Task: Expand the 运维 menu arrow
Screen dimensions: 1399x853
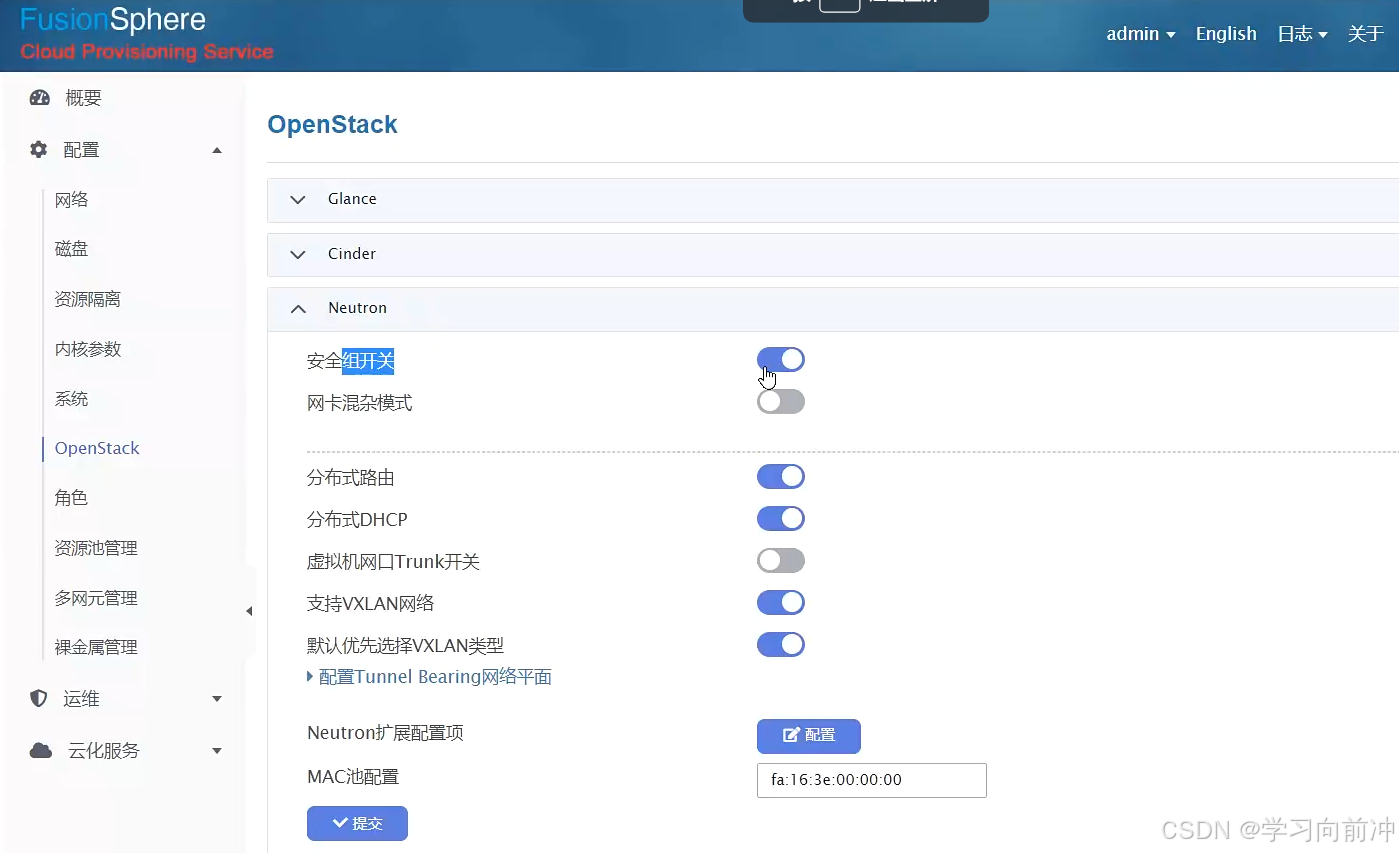Action: 217,699
